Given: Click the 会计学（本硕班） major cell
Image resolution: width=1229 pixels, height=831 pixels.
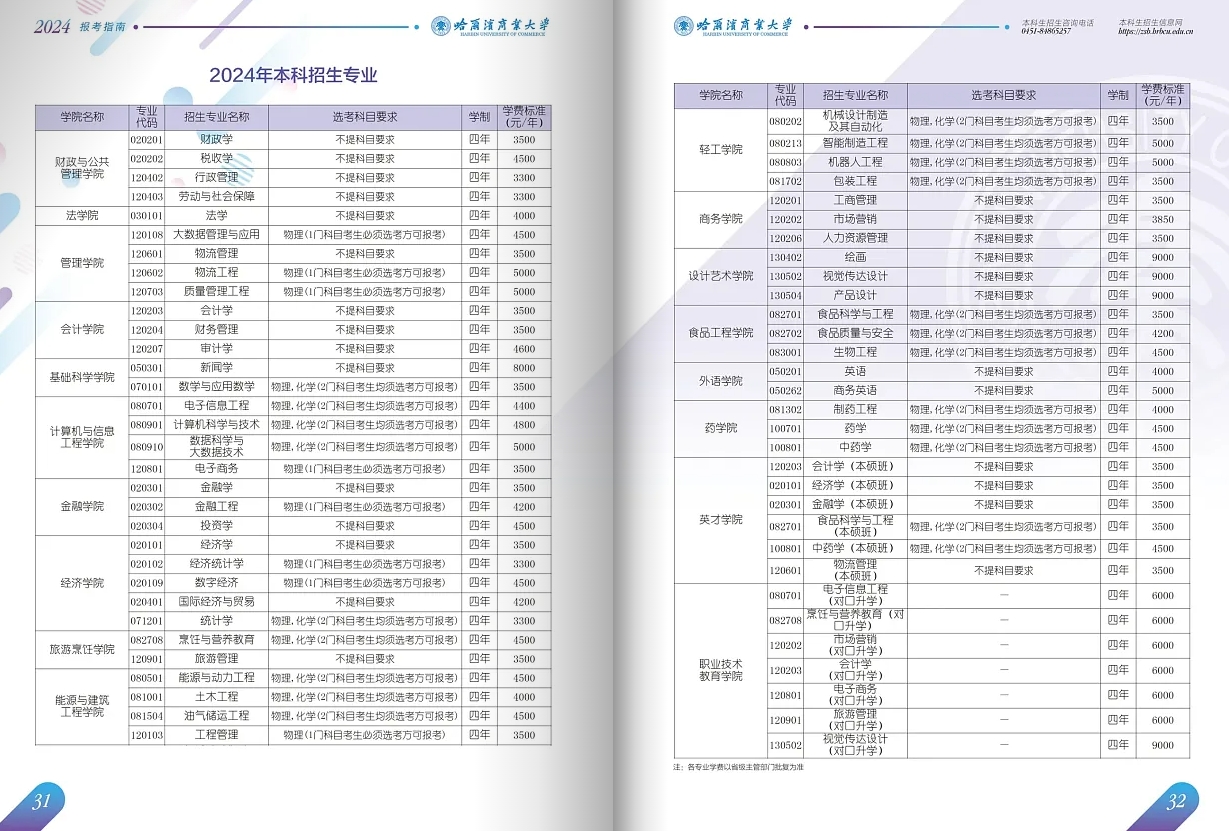Looking at the screenshot, I should pyautogui.click(x=855, y=466).
